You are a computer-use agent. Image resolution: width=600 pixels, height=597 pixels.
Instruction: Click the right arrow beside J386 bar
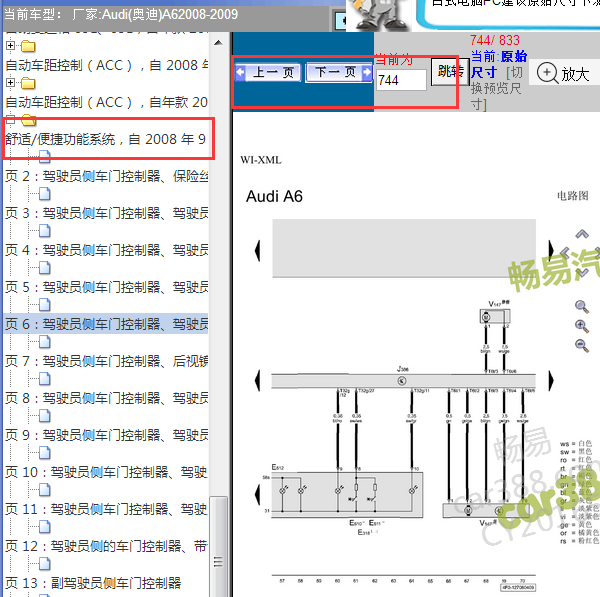coord(551,381)
